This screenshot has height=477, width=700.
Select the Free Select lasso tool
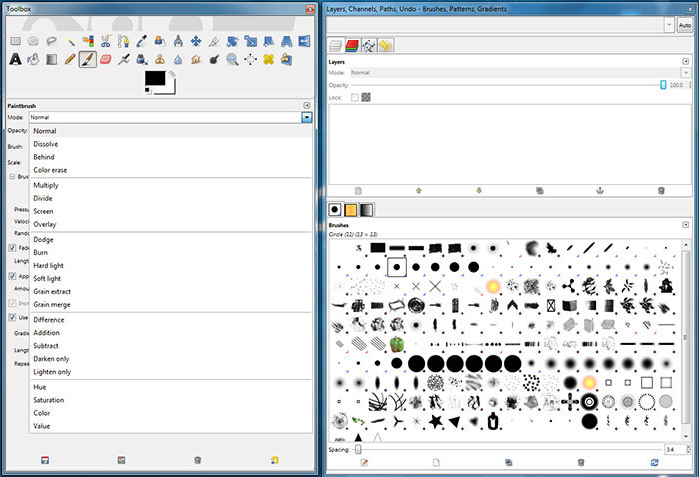pyautogui.click(x=51, y=42)
